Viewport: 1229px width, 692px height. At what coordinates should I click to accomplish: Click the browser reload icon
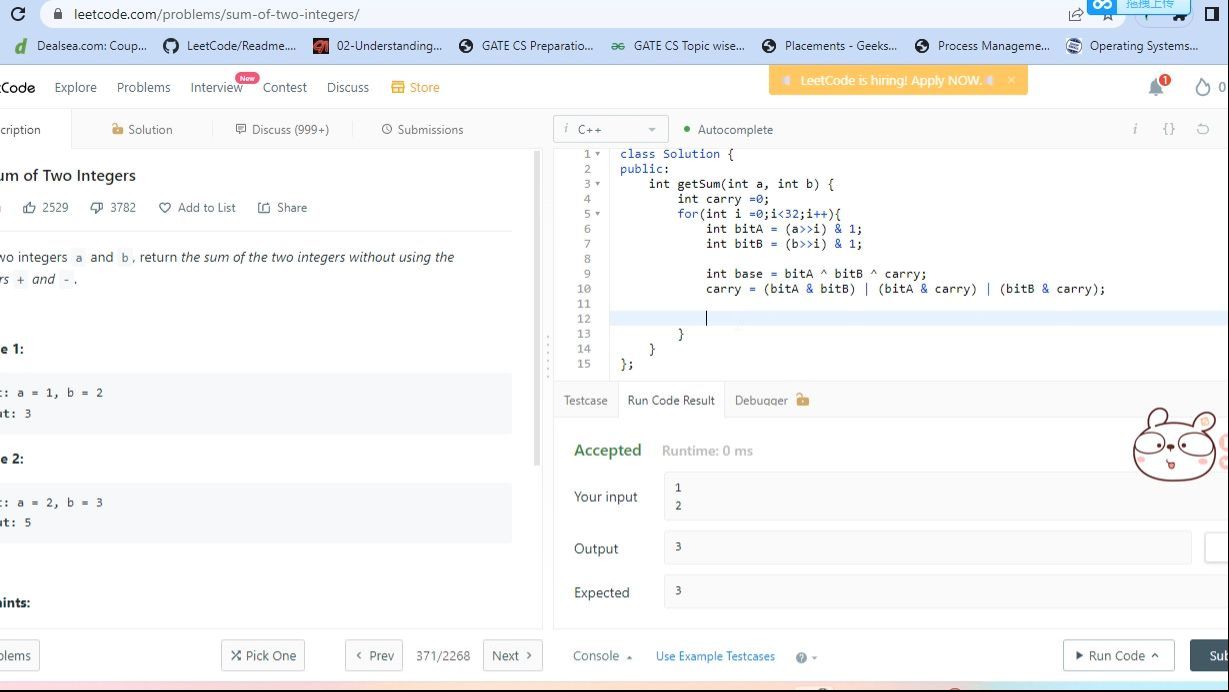[x=17, y=14]
